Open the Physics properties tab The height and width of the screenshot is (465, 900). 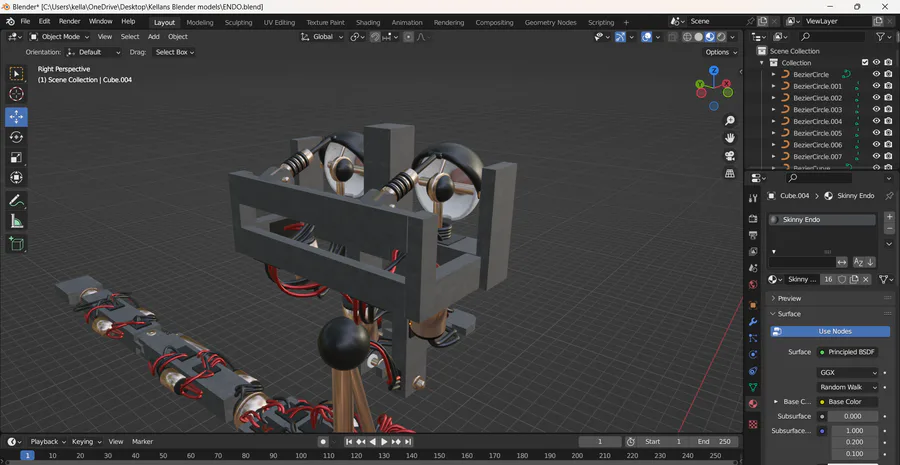(x=753, y=354)
